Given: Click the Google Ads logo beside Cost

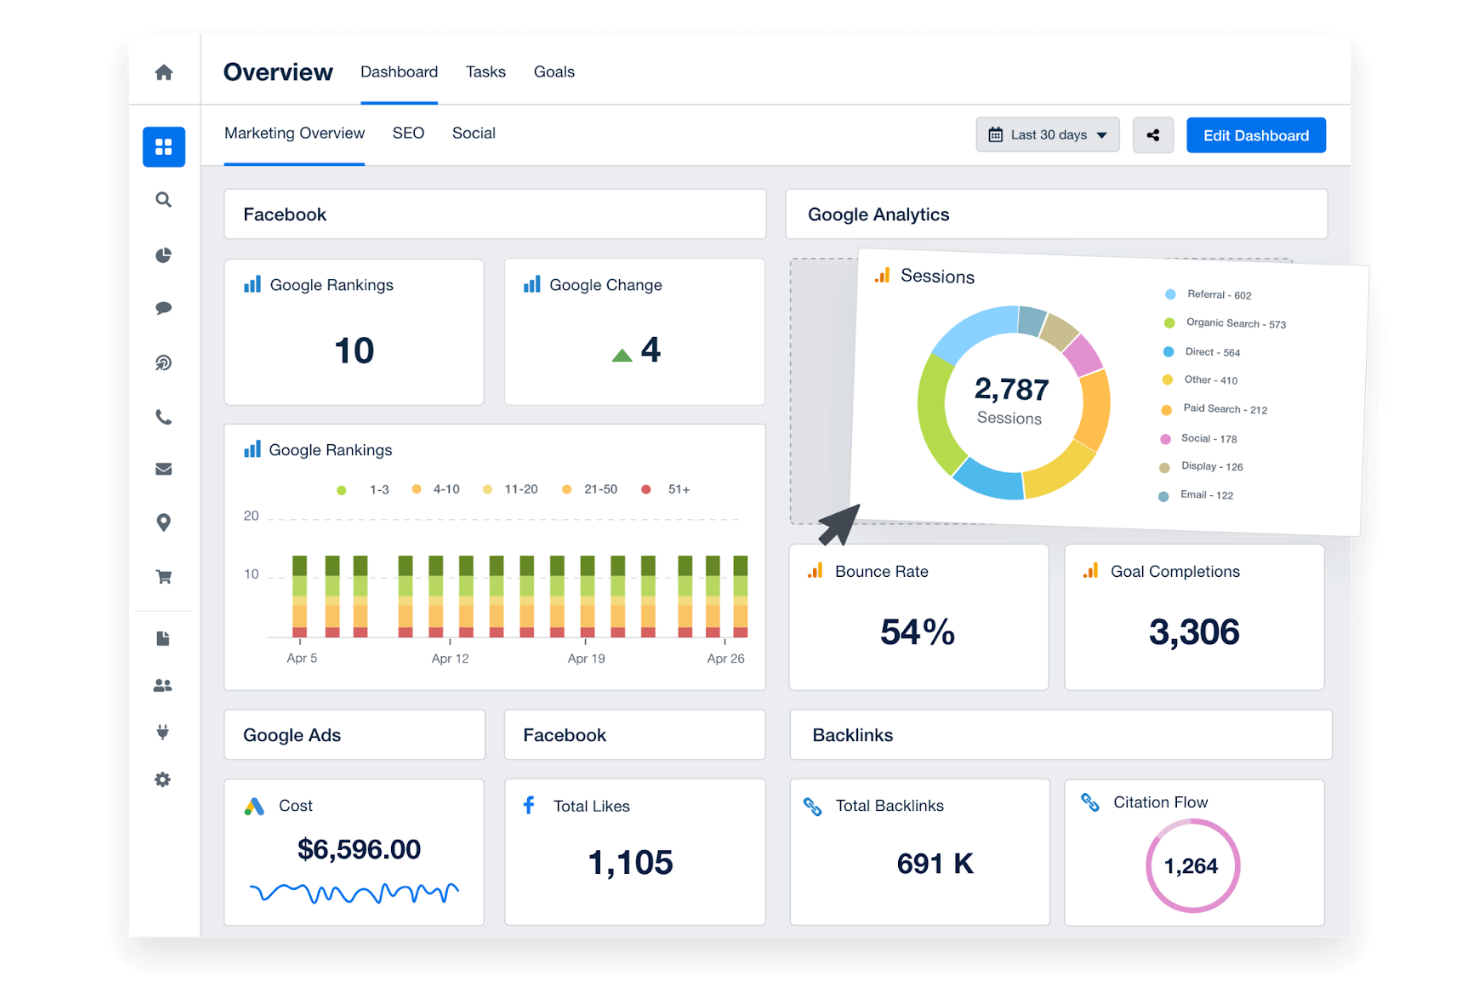Looking at the screenshot, I should (255, 806).
